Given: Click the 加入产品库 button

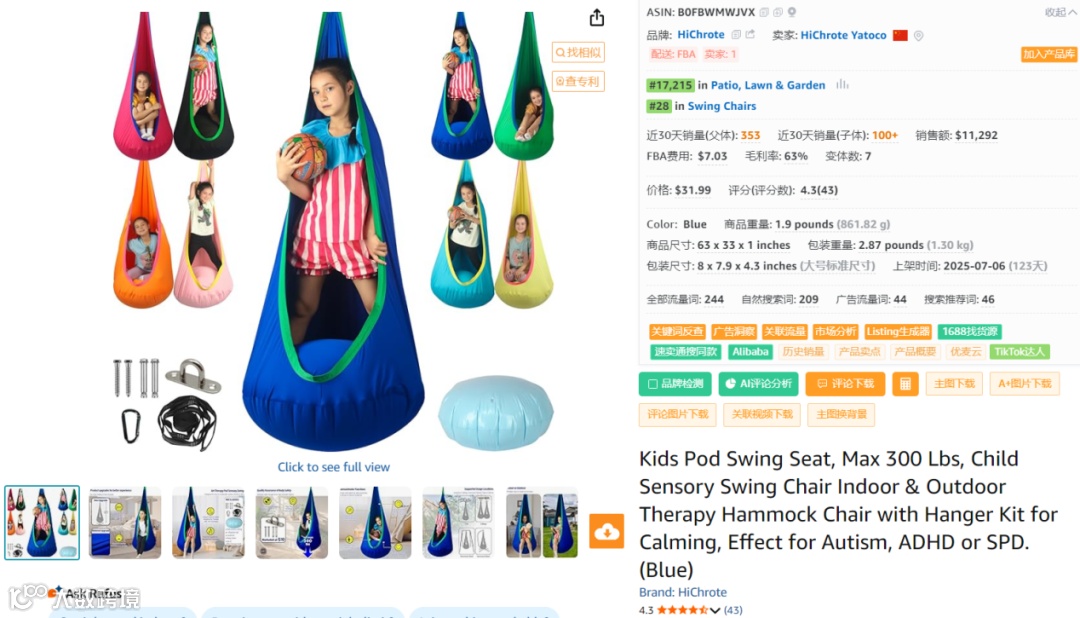Looking at the screenshot, I should pos(1048,54).
